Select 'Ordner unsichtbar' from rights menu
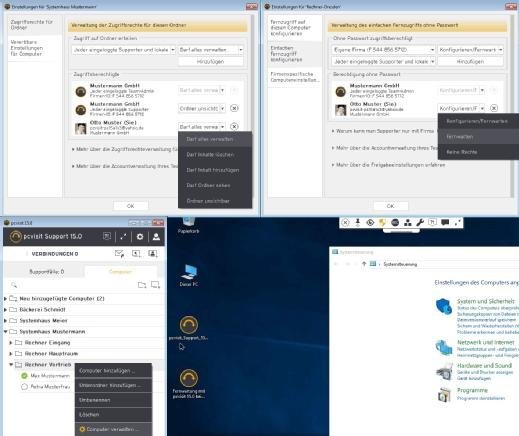Viewport: 519px width, 436px height. tap(215, 201)
